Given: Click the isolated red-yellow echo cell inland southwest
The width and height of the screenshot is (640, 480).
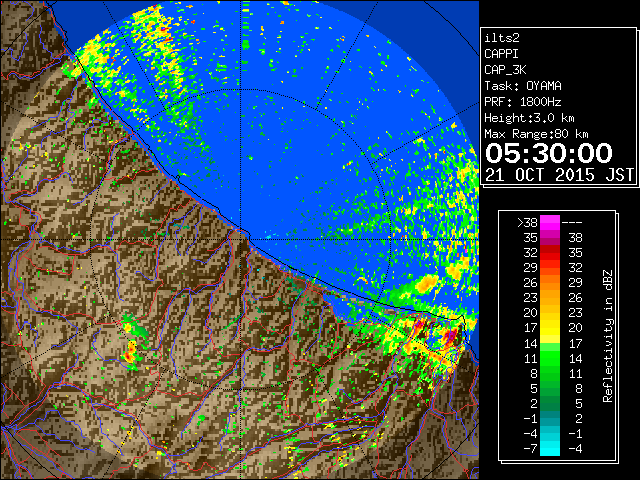Looking at the screenshot, I should point(131,352).
